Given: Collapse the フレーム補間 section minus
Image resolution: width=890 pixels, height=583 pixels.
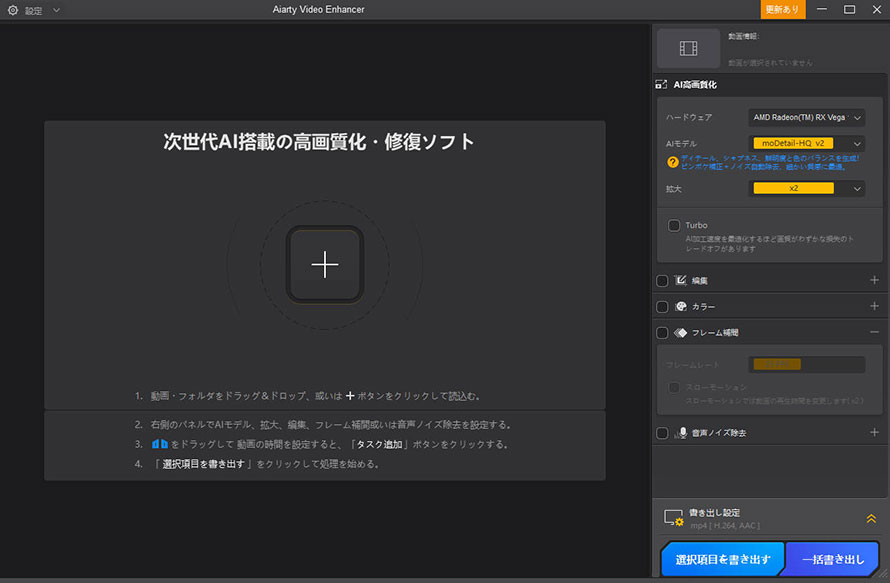Looking at the screenshot, I should pyautogui.click(x=874, y=332).
